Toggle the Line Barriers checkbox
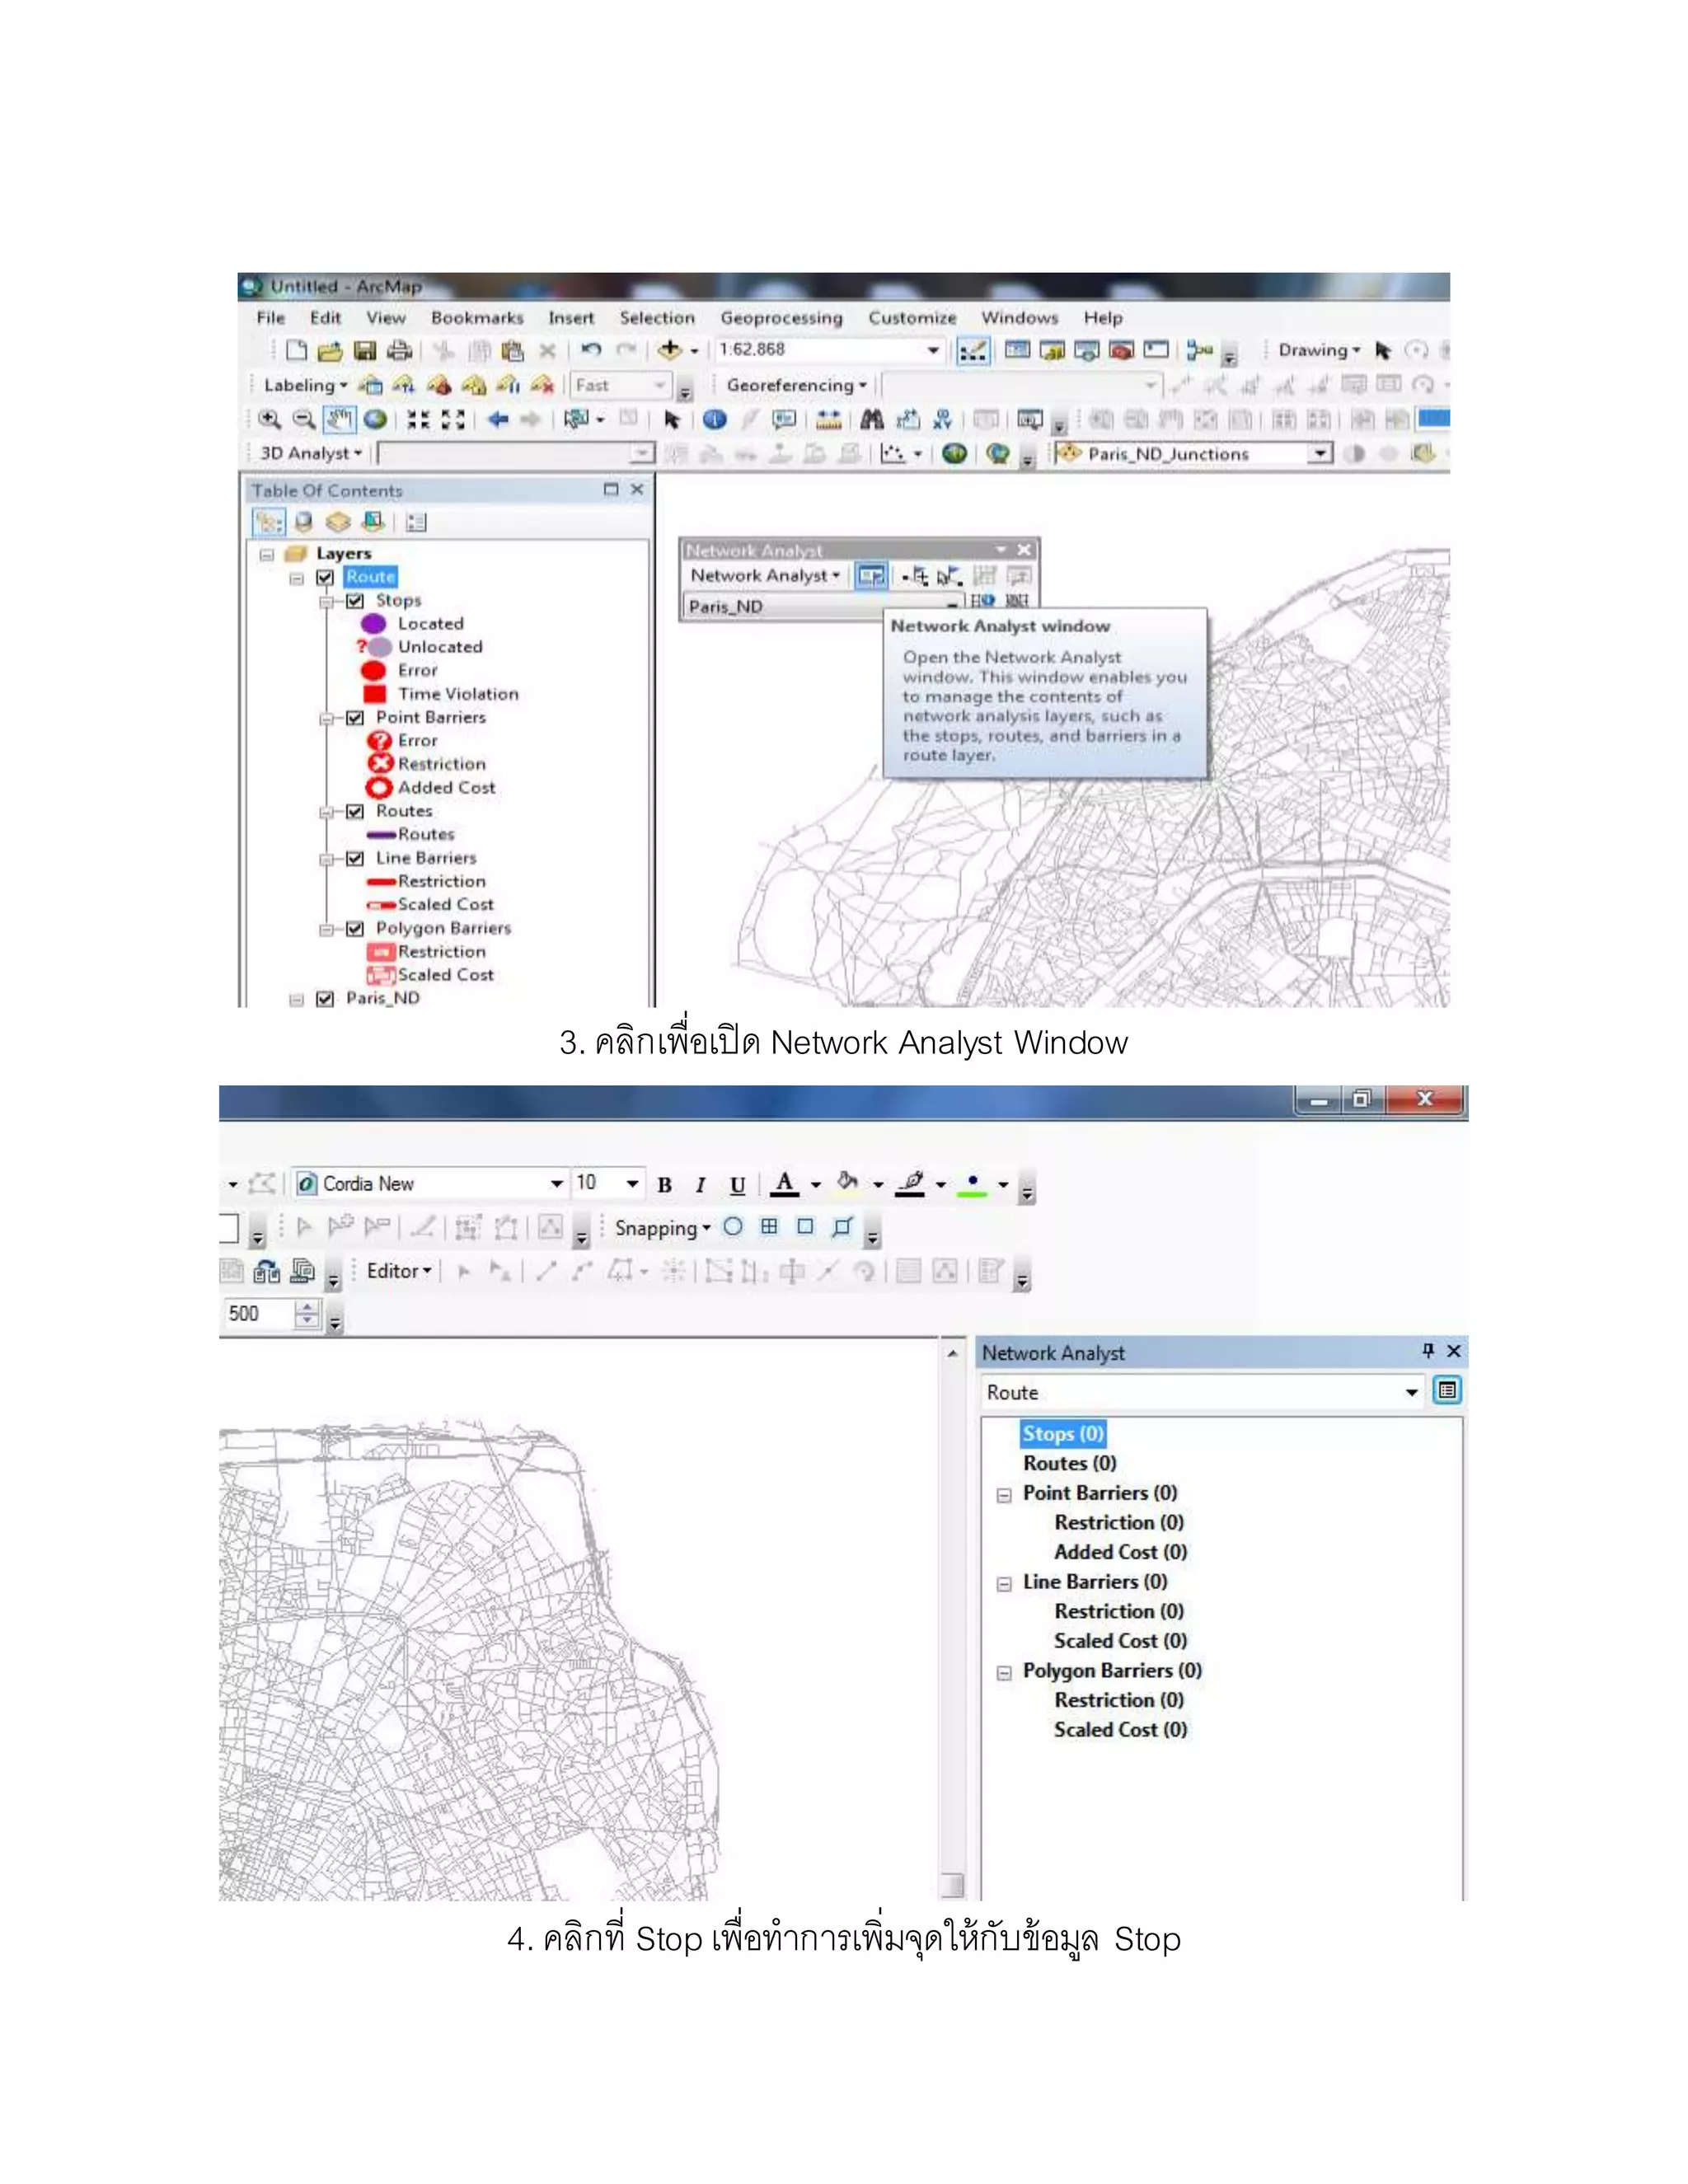The width and height of the screenshot is (1688, 2184). tap(355, 859)
